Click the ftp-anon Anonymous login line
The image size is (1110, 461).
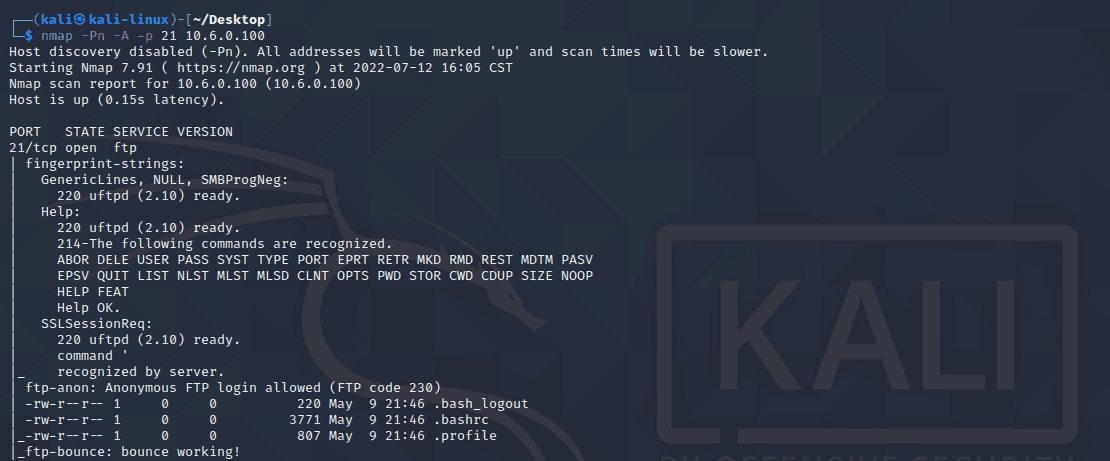[234, 388]
